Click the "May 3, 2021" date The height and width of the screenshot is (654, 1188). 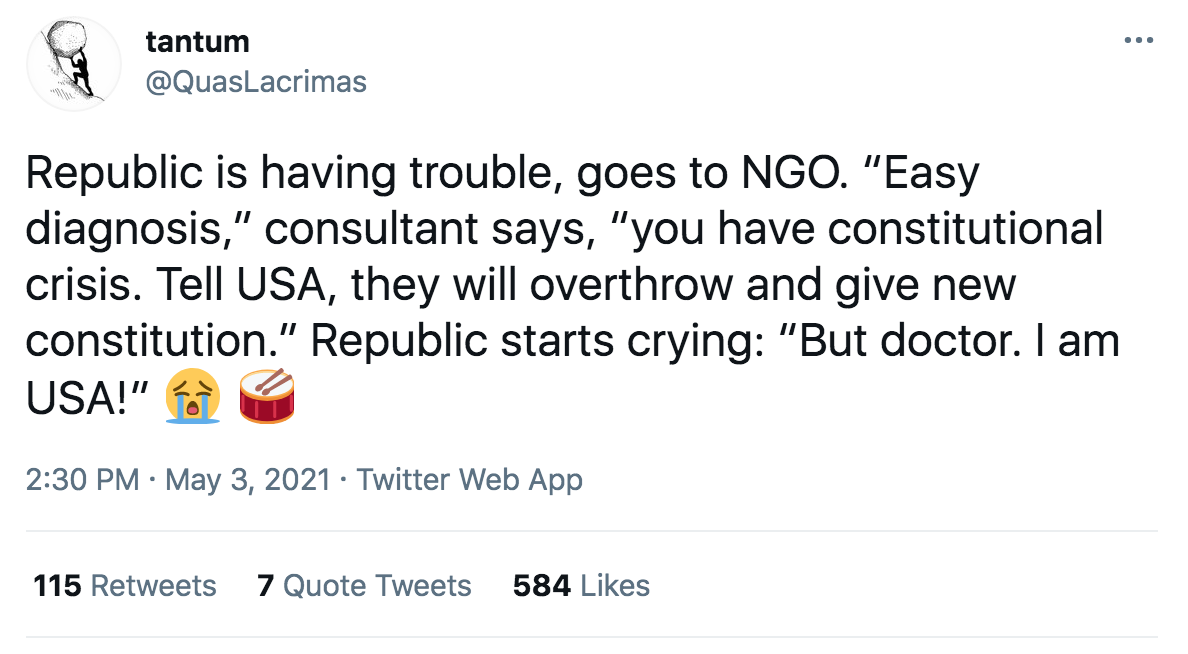coord(247,480)
